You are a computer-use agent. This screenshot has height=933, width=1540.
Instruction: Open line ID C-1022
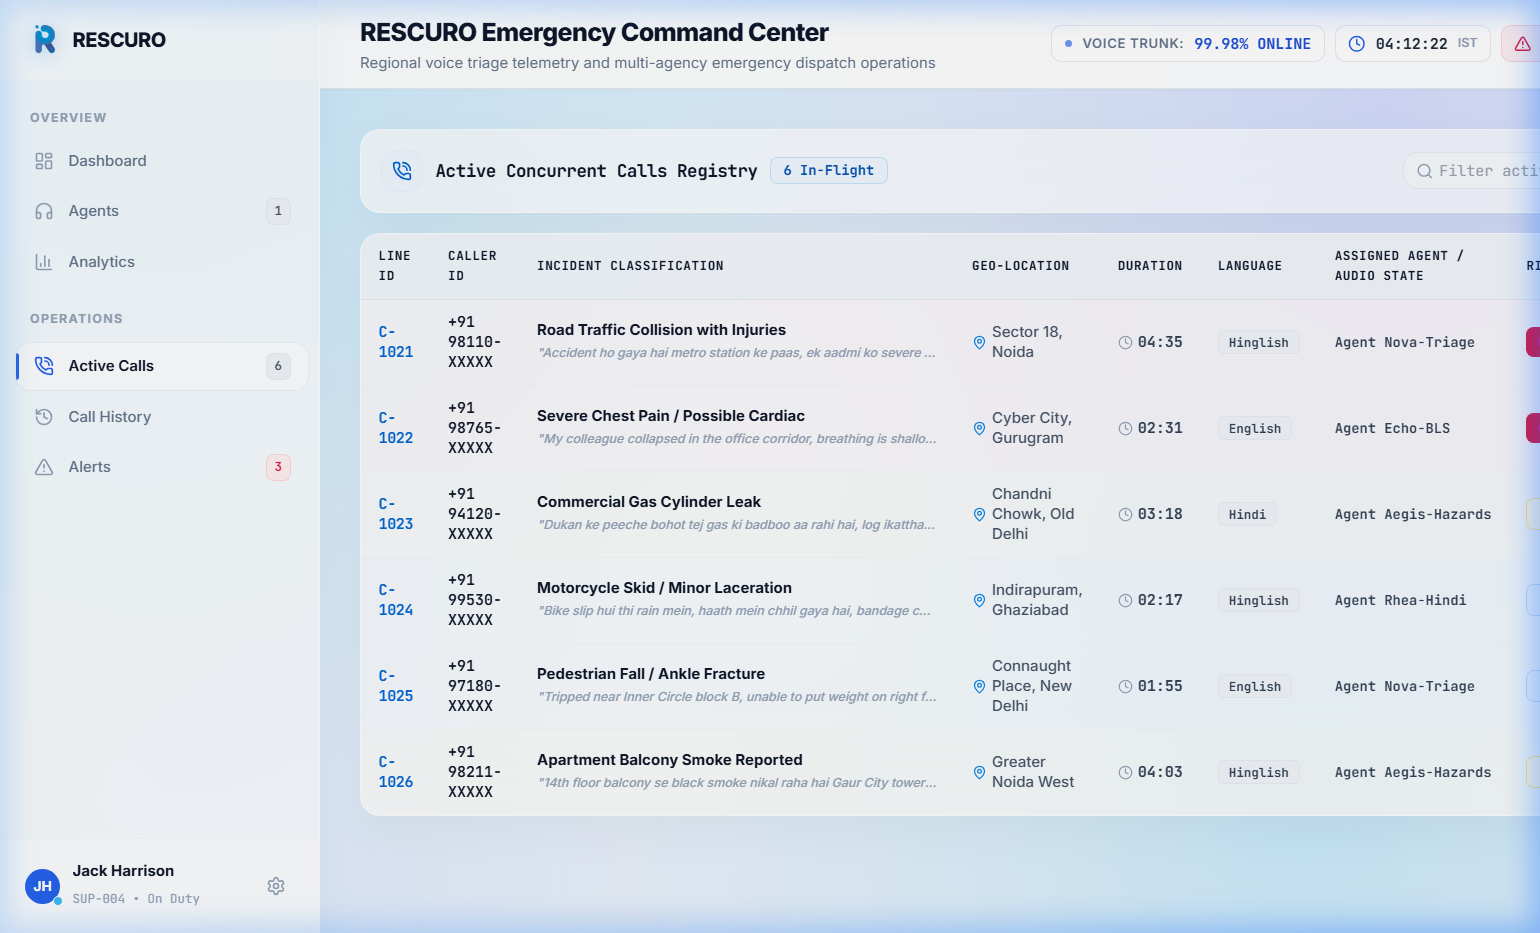396,428
